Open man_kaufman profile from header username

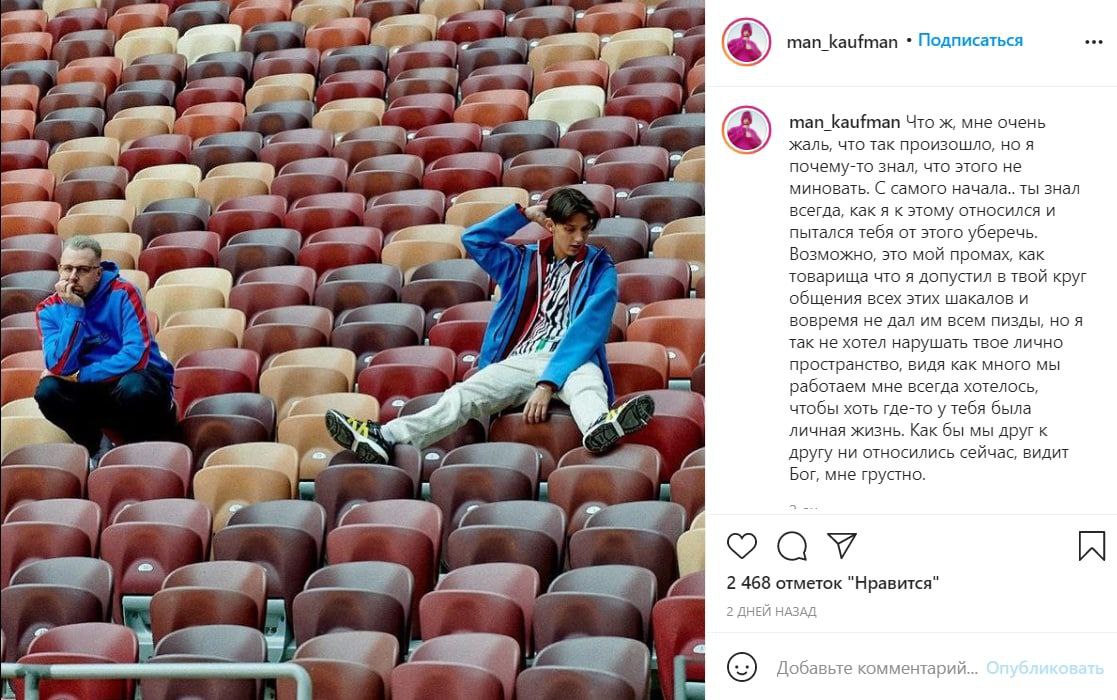[x=842, y=42]
